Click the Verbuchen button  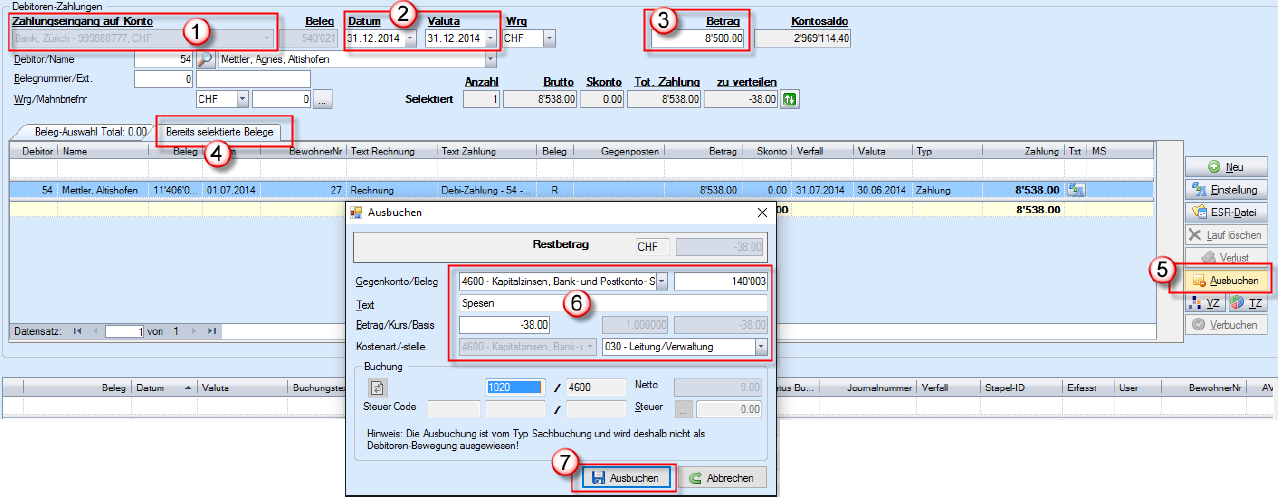[x=1225, y=326]
